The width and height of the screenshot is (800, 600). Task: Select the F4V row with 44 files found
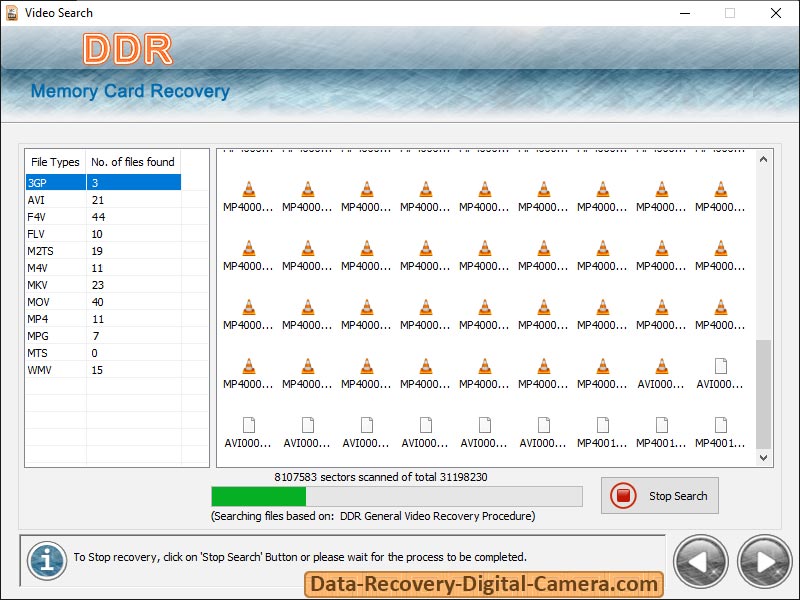55,216
